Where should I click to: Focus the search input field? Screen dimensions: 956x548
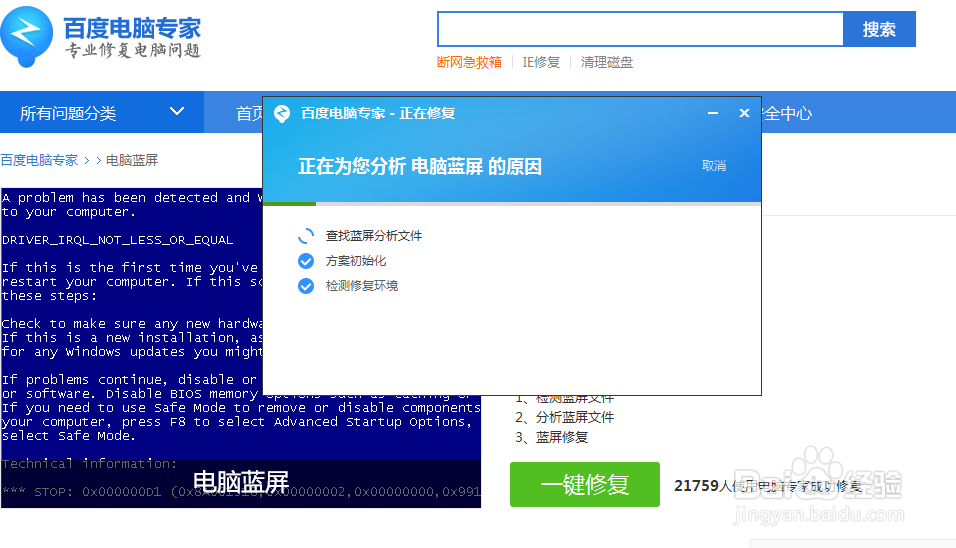tap(640, 29)
